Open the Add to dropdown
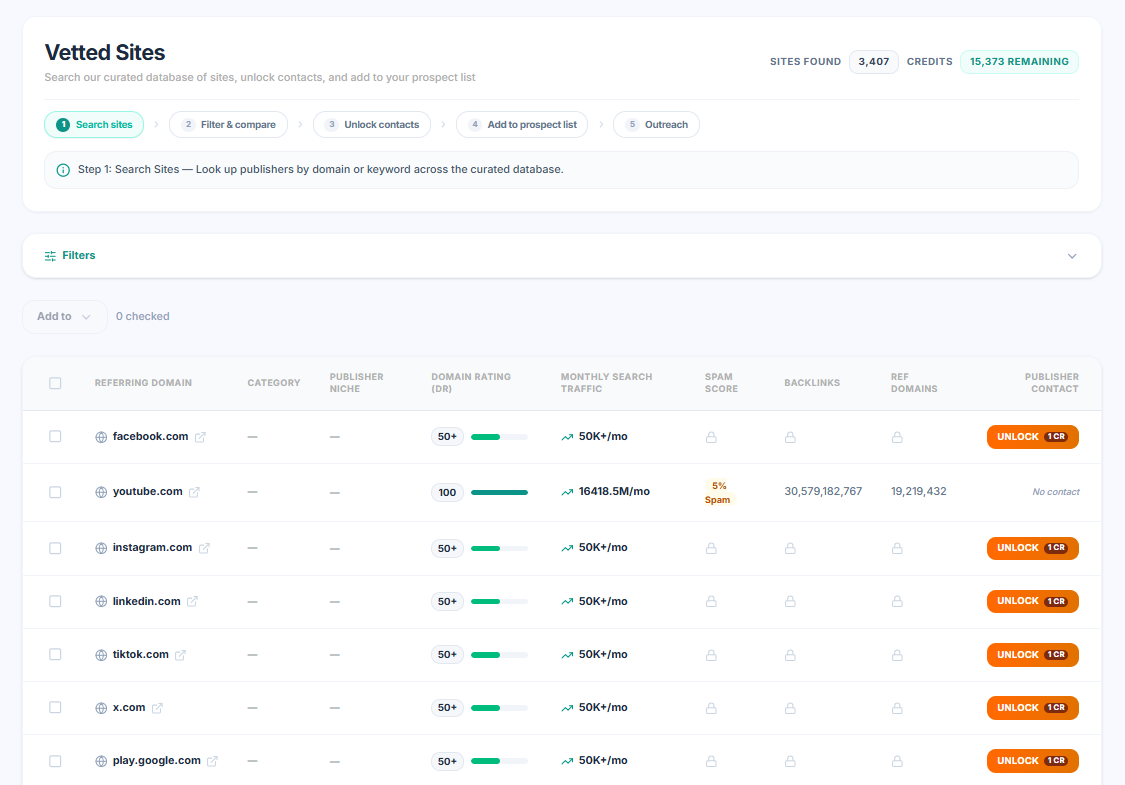Viewport: 1125px width, 785px height. tap(65, 316)
